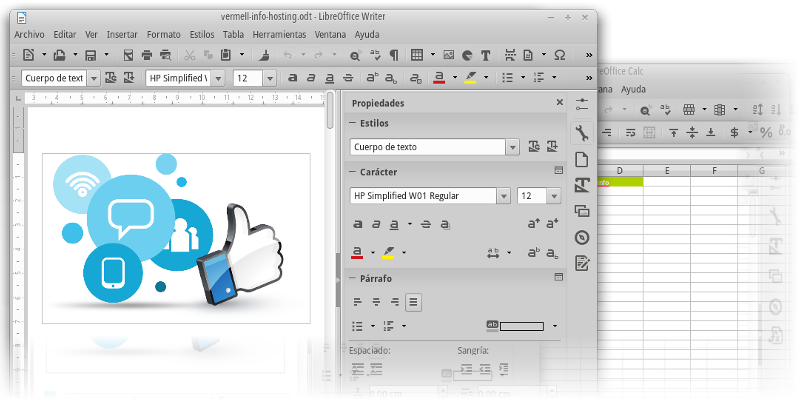800x400 pixels.
Task: Click the New document icon
Action: click(29, 55)
